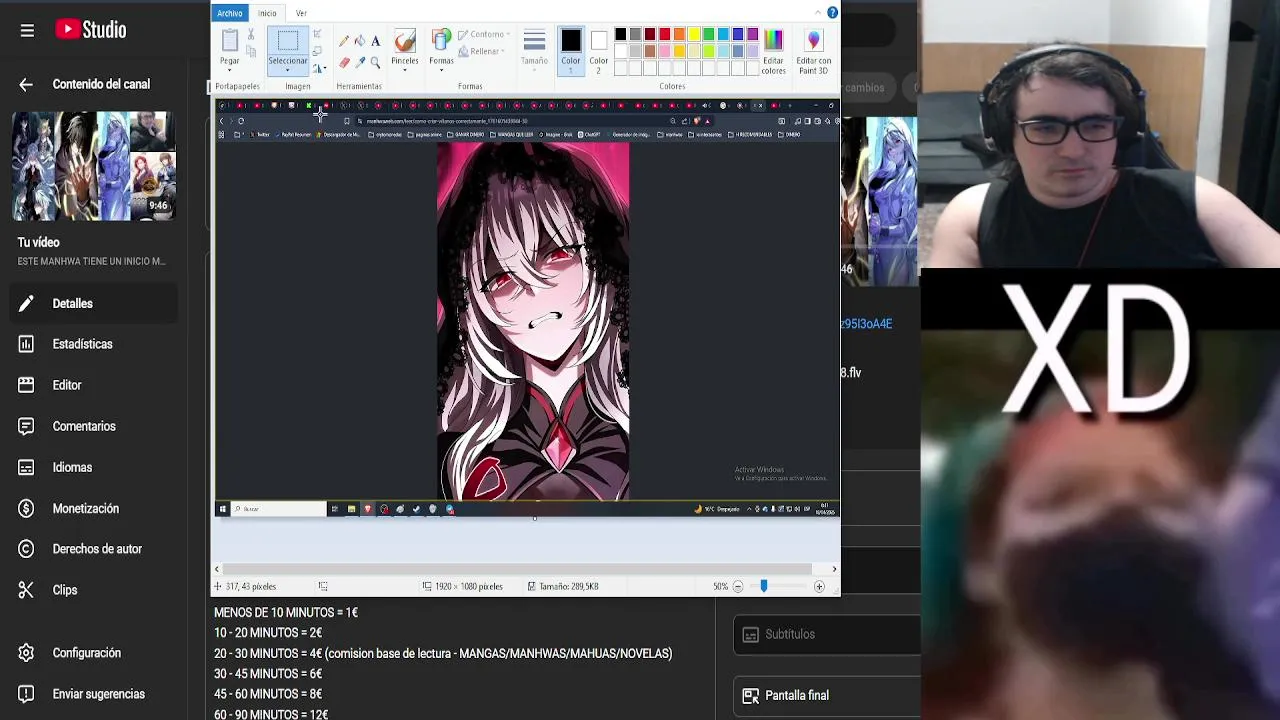Click the Crop icon in Imagen group
Viewport: 1280px width, 720px height.
[318, 34]
